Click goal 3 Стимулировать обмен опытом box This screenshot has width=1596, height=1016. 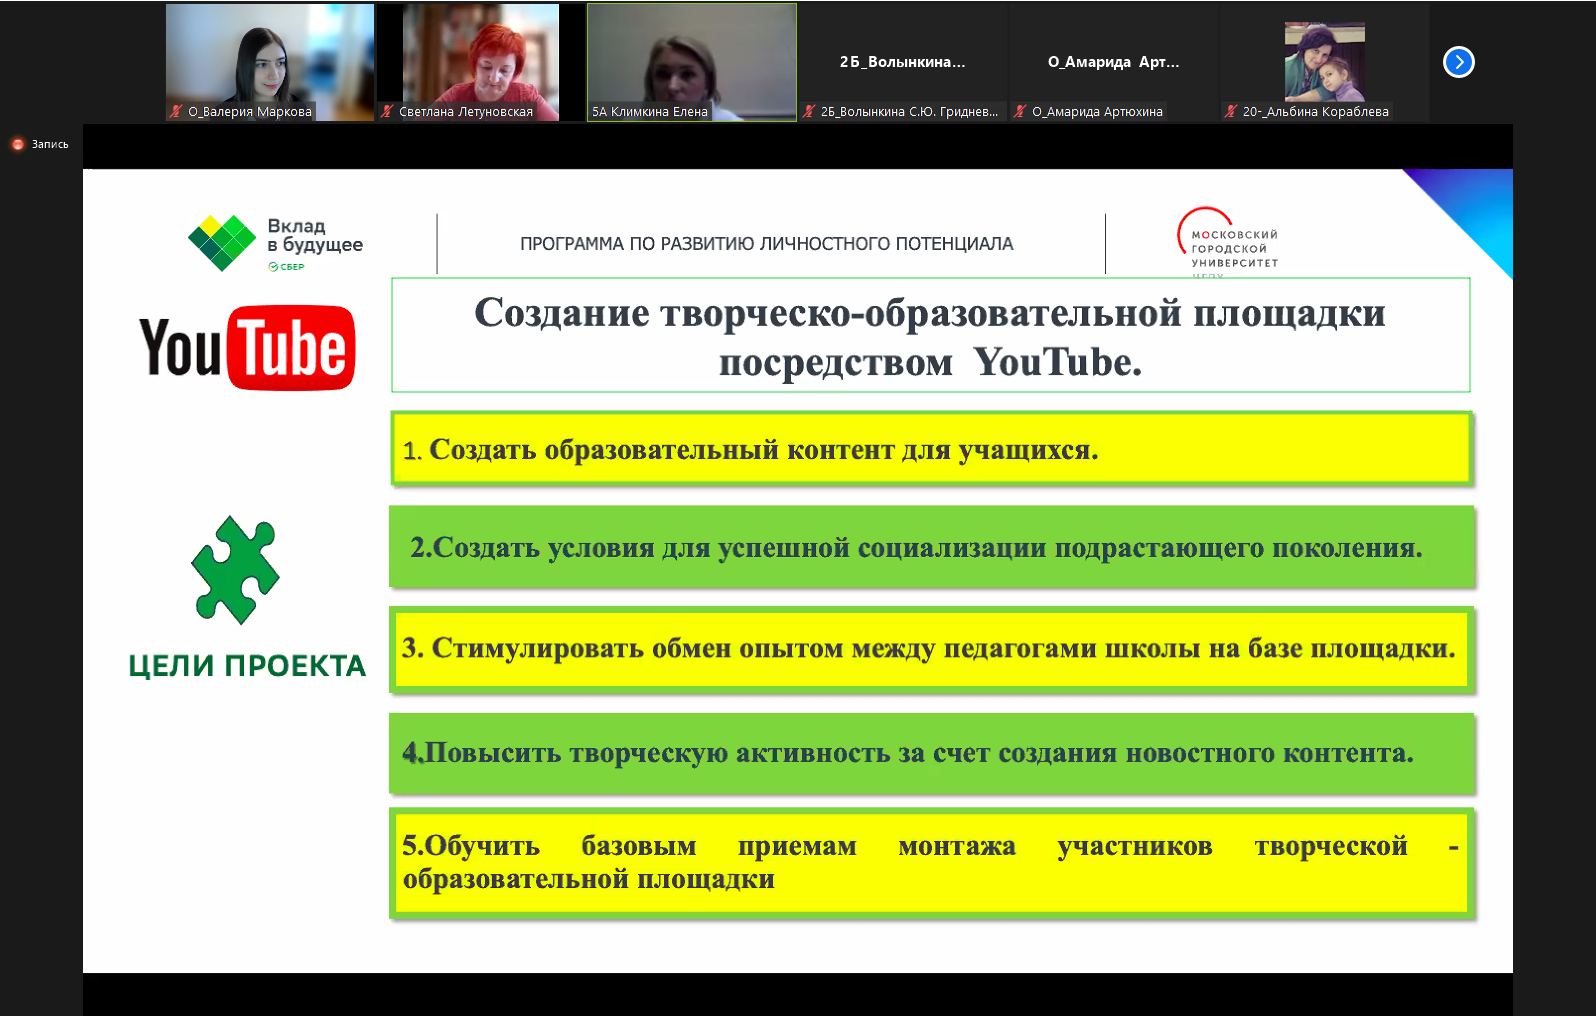point(930,649)
